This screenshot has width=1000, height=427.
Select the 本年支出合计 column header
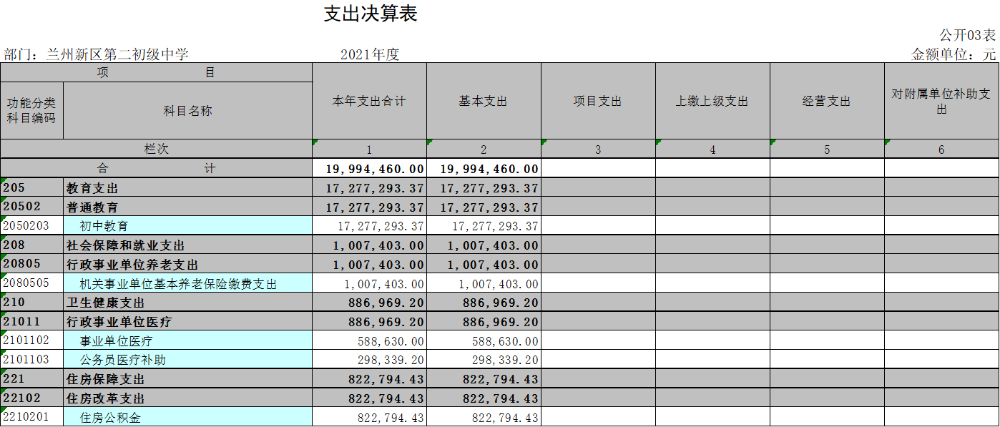(x=369, y=102)
